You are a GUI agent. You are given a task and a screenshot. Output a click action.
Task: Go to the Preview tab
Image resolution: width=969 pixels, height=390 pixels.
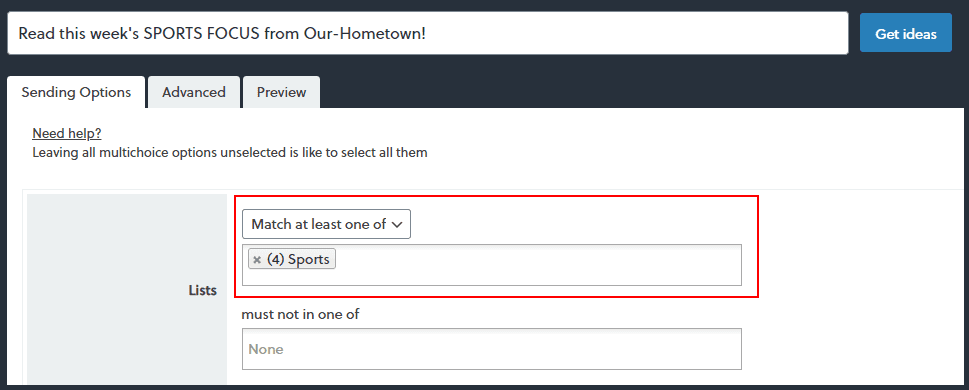click(x=281, y=92)
